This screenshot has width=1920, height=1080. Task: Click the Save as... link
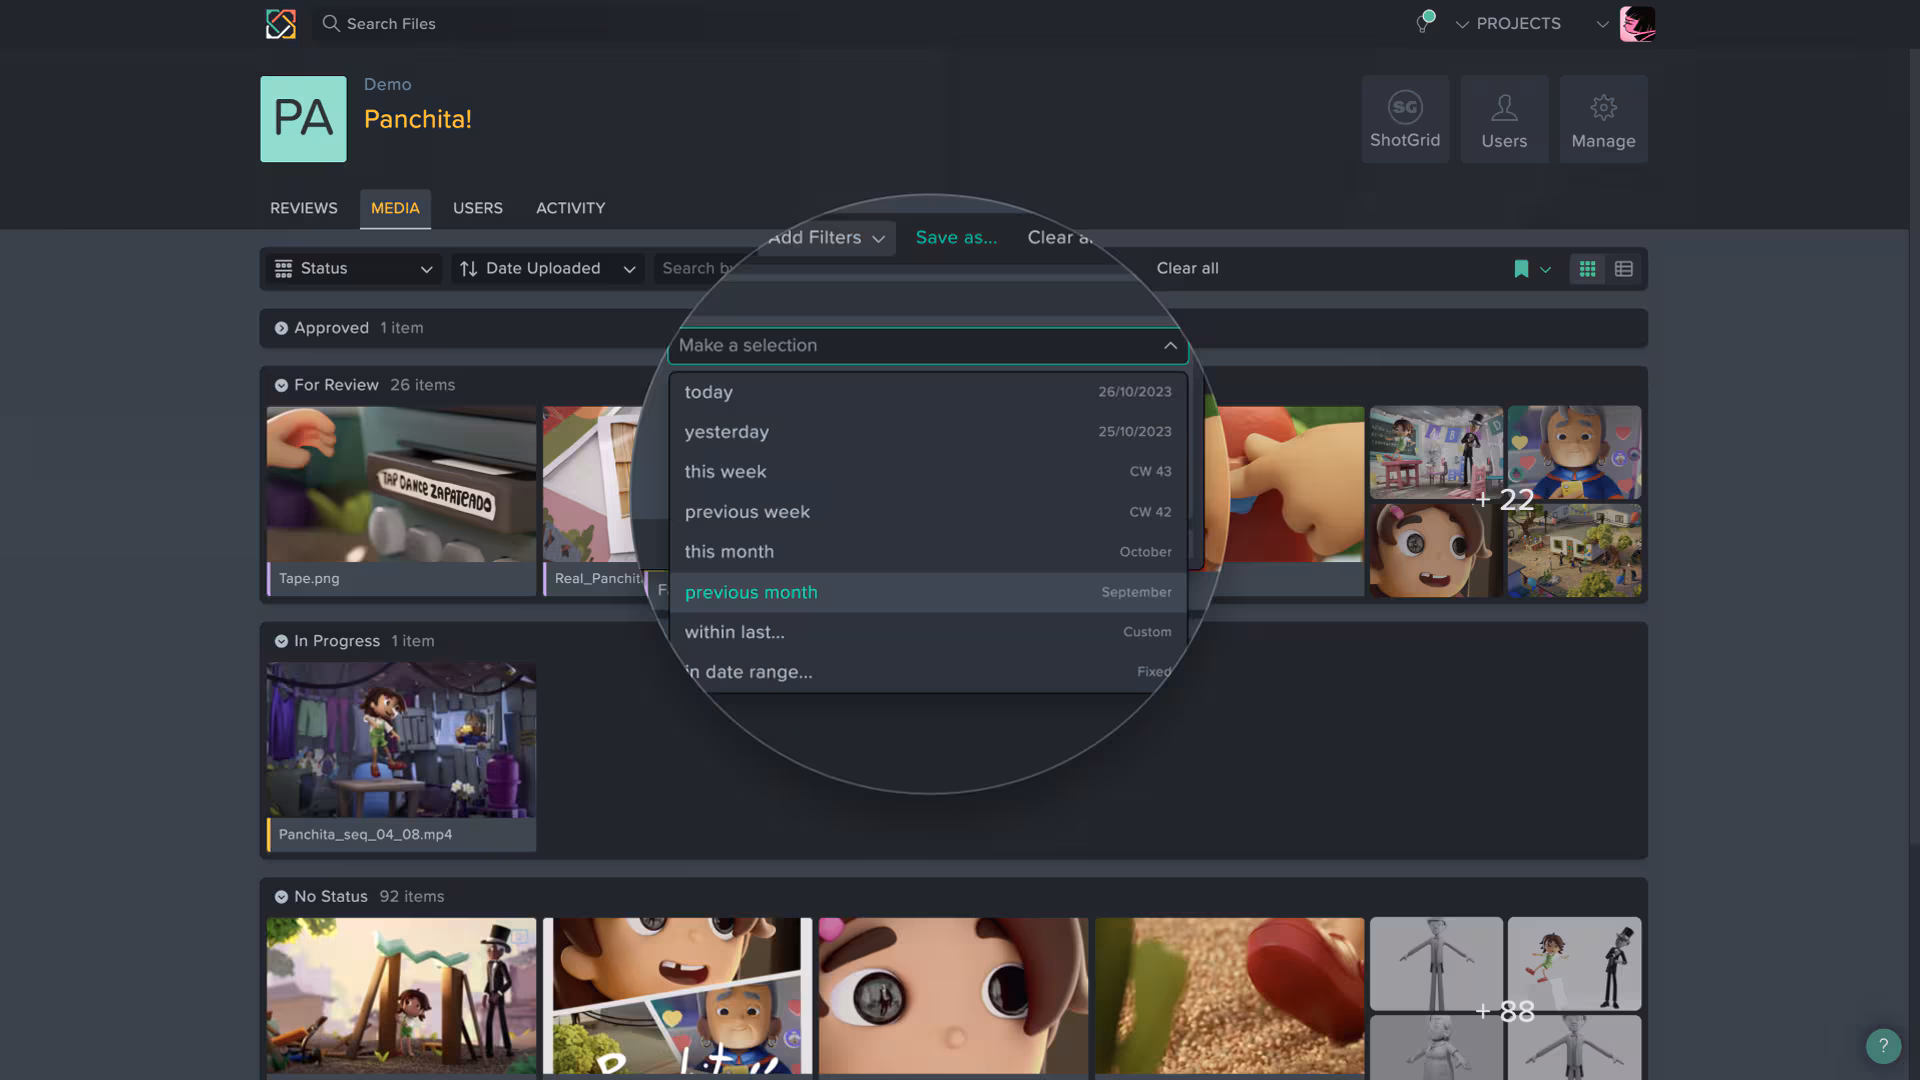955,238
